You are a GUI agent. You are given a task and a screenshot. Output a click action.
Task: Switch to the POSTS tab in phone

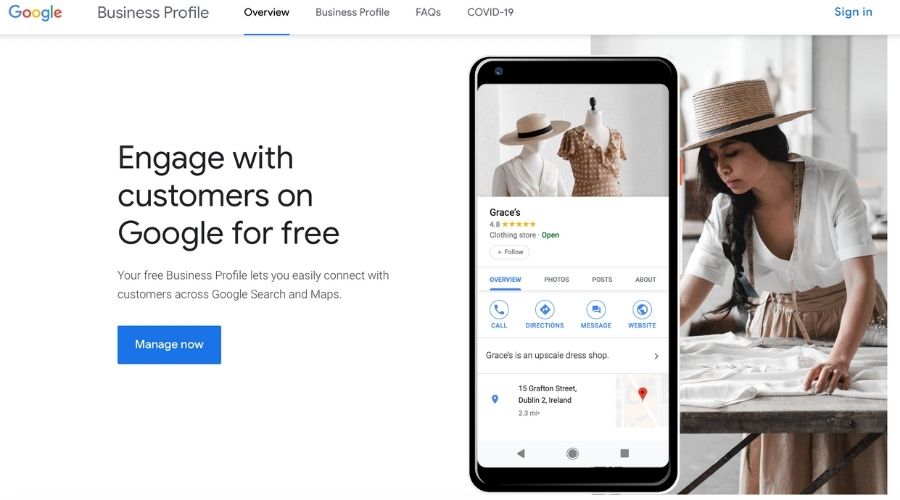point(602,280)
